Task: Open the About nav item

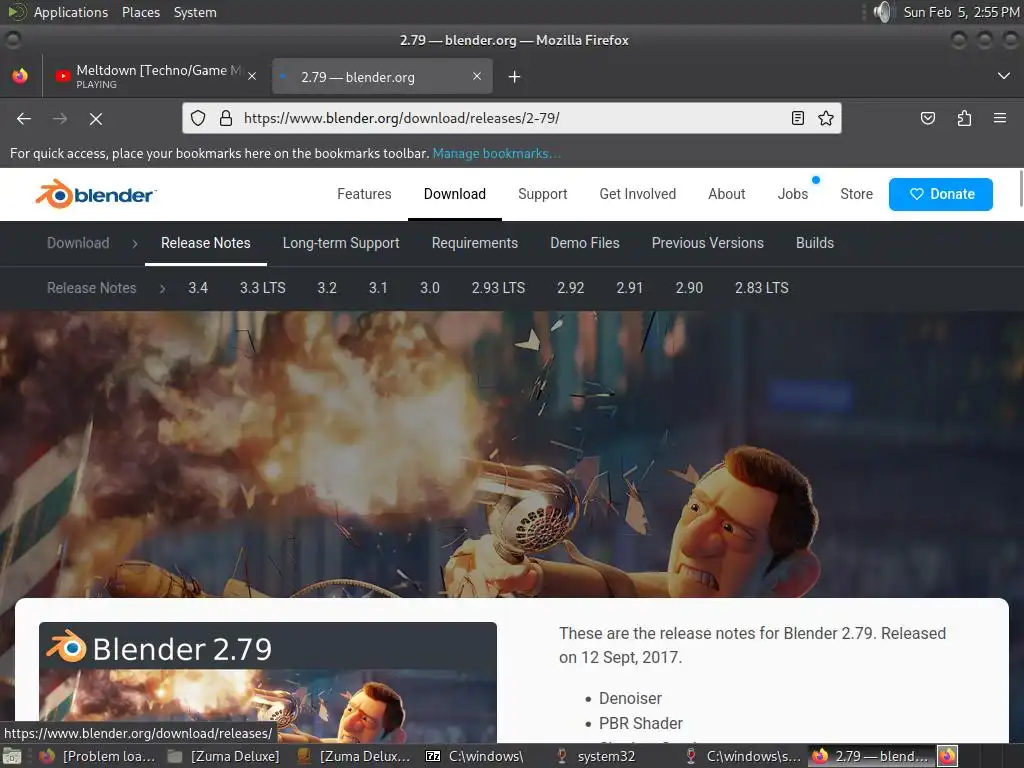Action: (x=726, y=194)
